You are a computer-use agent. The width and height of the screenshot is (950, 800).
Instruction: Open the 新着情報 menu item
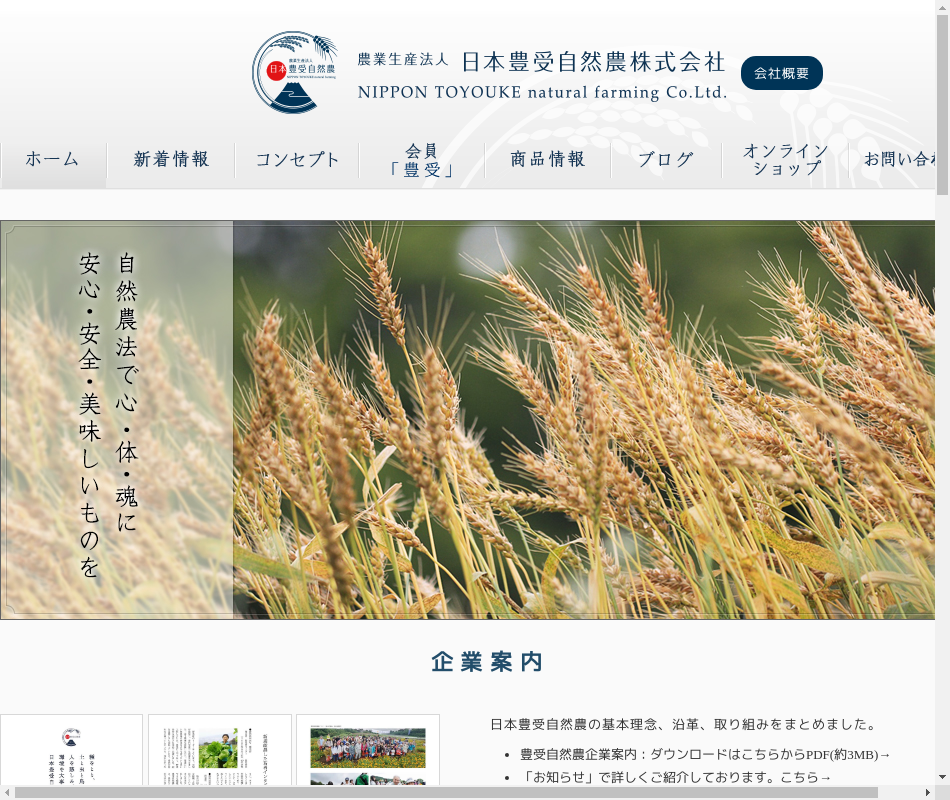coord(171,160)
